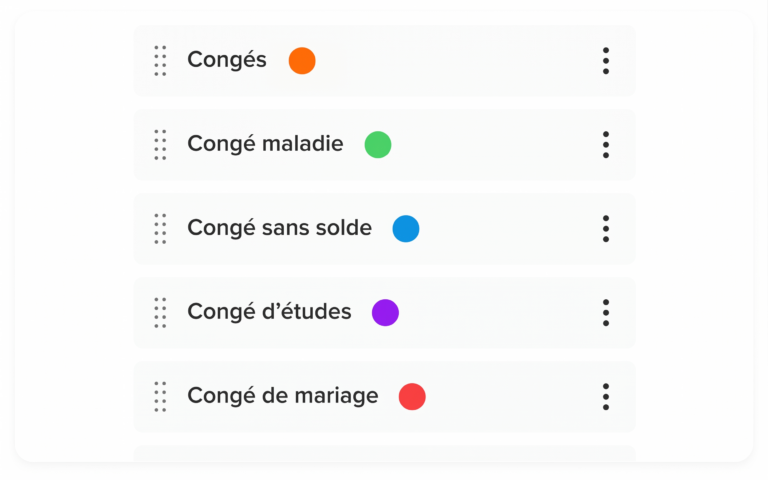
Task: Click the orange color dot for Congés
Action: [x=302, y=61]
